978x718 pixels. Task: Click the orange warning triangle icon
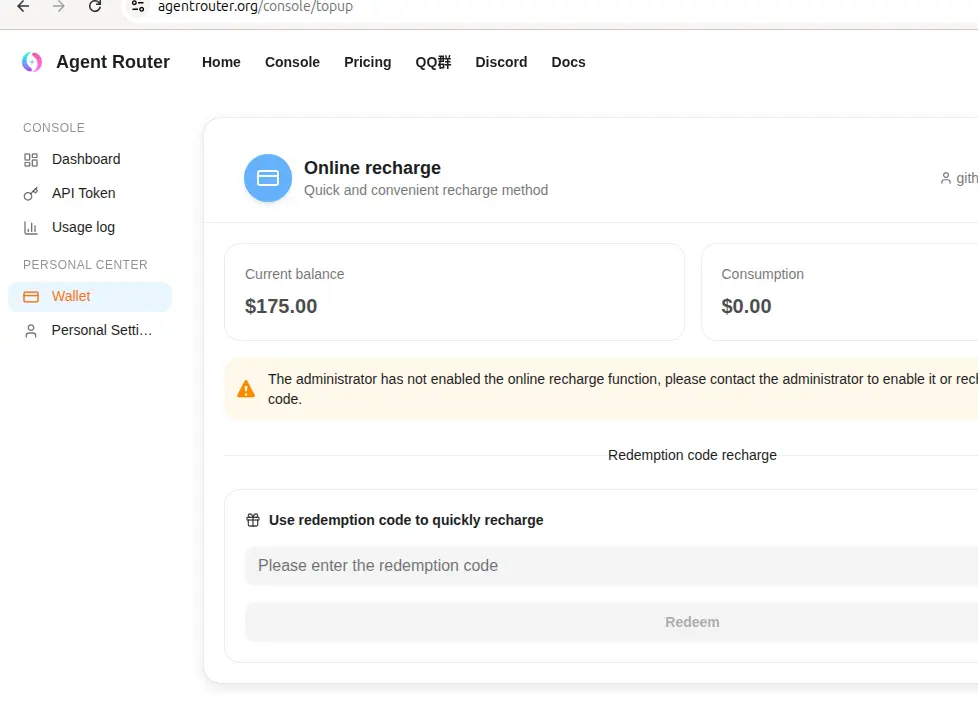coord(246,389)
